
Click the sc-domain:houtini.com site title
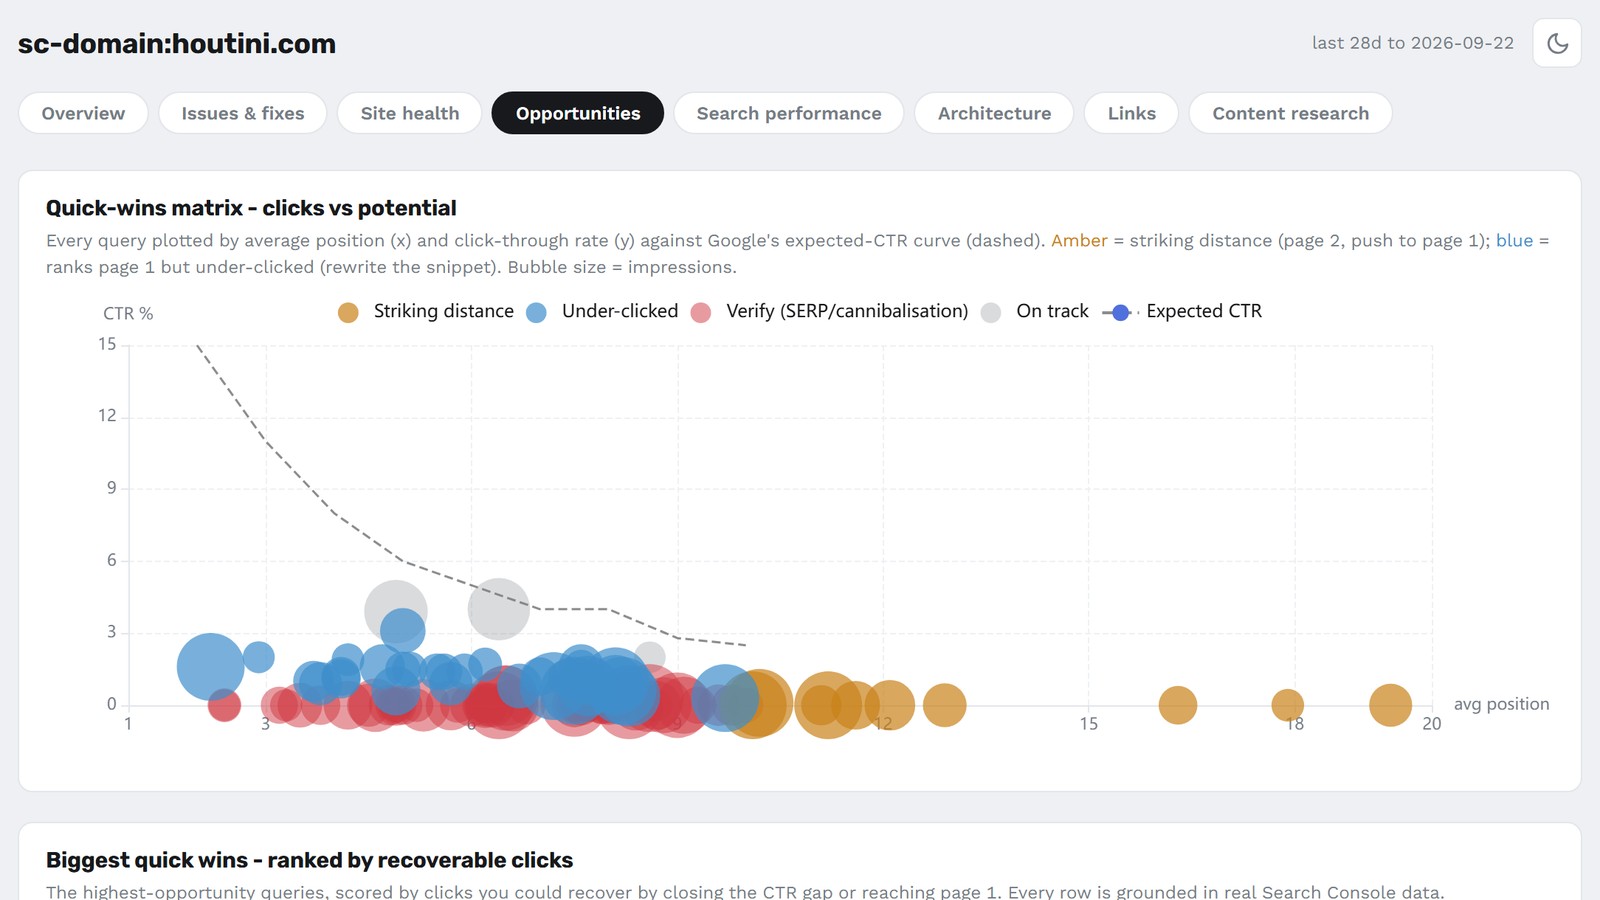pos(177,44)
